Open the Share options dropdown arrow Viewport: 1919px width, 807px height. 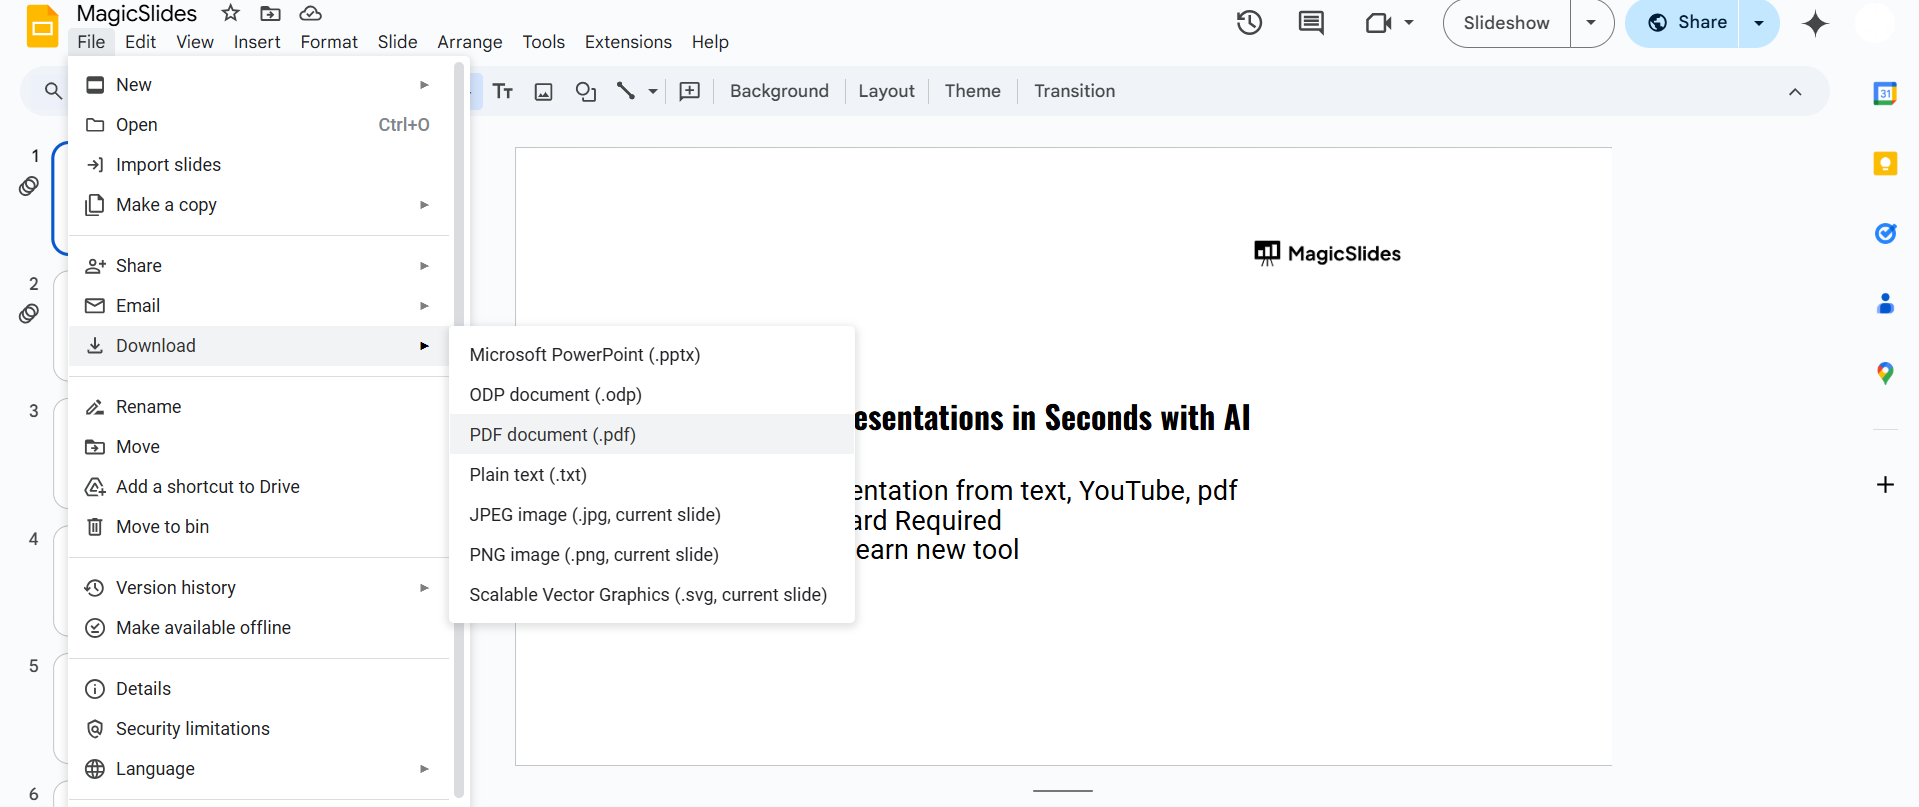[1759, 23]
